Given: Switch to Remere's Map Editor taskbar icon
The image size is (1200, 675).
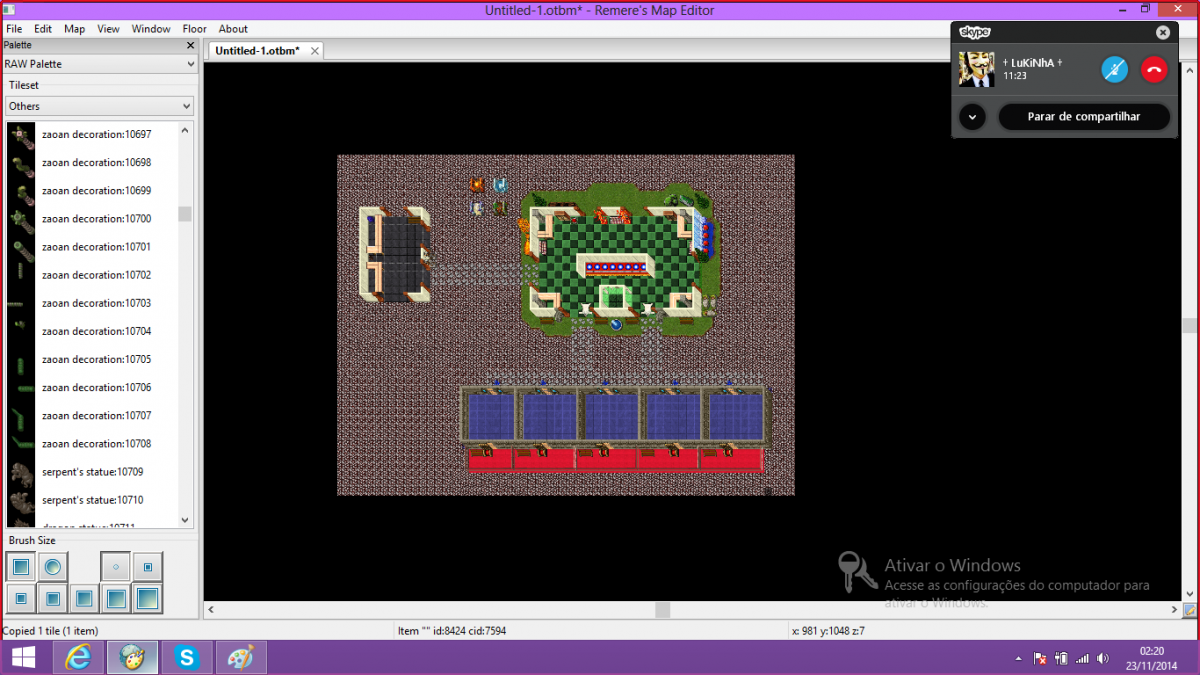Looking at the screenshot, I should pyautogui.click(x=132, y=657).
